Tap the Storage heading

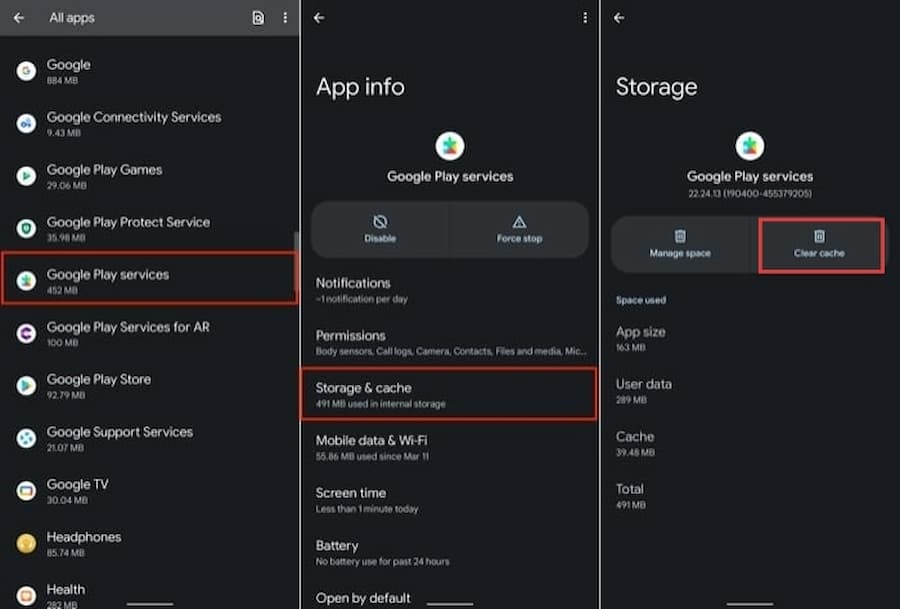coord(657,87)
